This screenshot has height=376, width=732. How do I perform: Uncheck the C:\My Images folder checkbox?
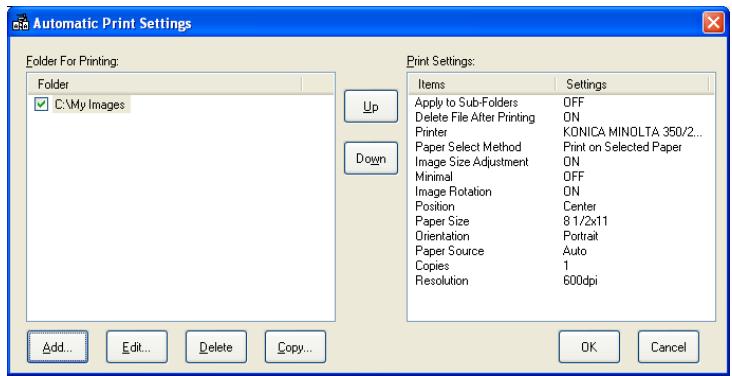point(41,105)
